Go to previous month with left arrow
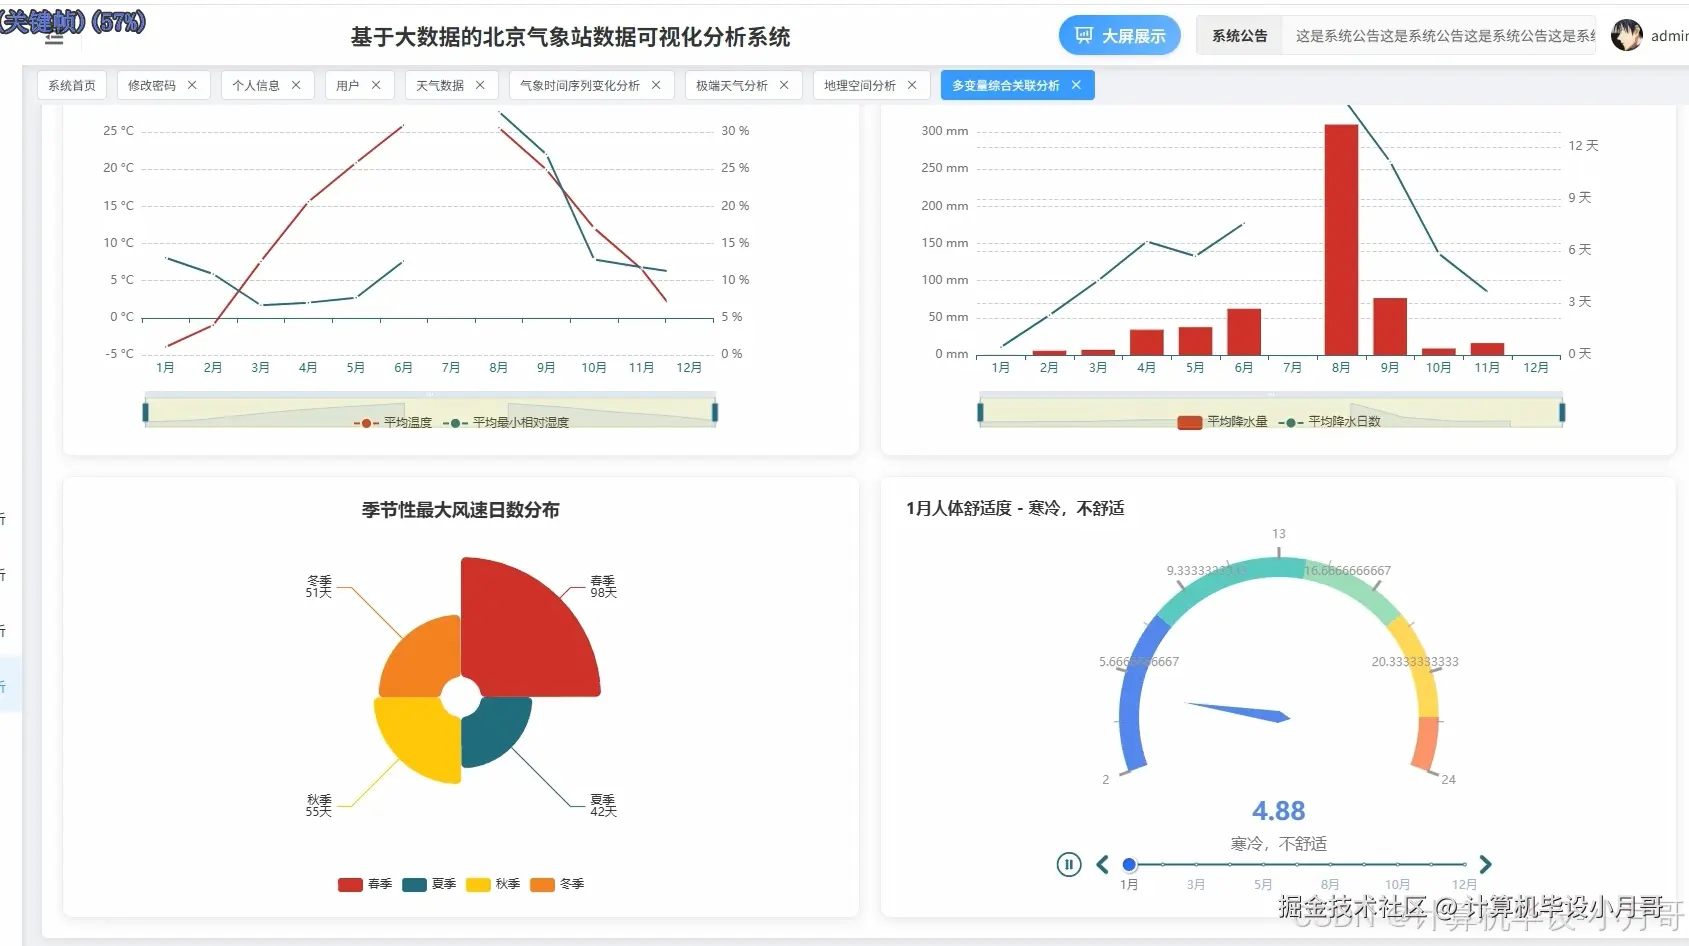Image resolution: width=1689 pixels, height=946 pixels. pyautogui.click(x=1102, y=864)
